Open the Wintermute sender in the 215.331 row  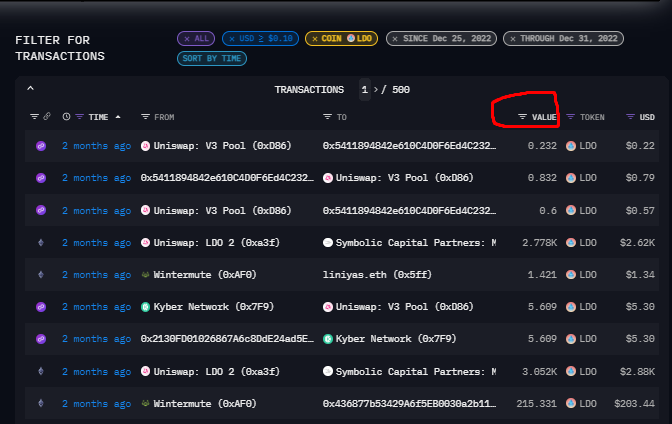click(205, 404)
